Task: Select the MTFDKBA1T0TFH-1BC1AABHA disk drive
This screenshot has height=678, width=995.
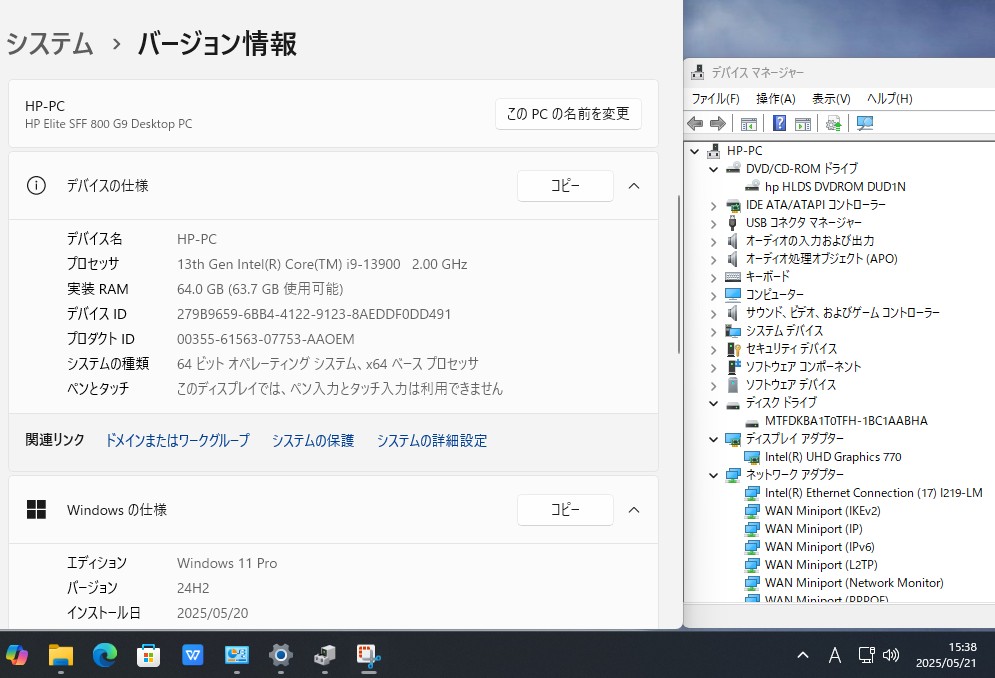Action: pos(846,421)
